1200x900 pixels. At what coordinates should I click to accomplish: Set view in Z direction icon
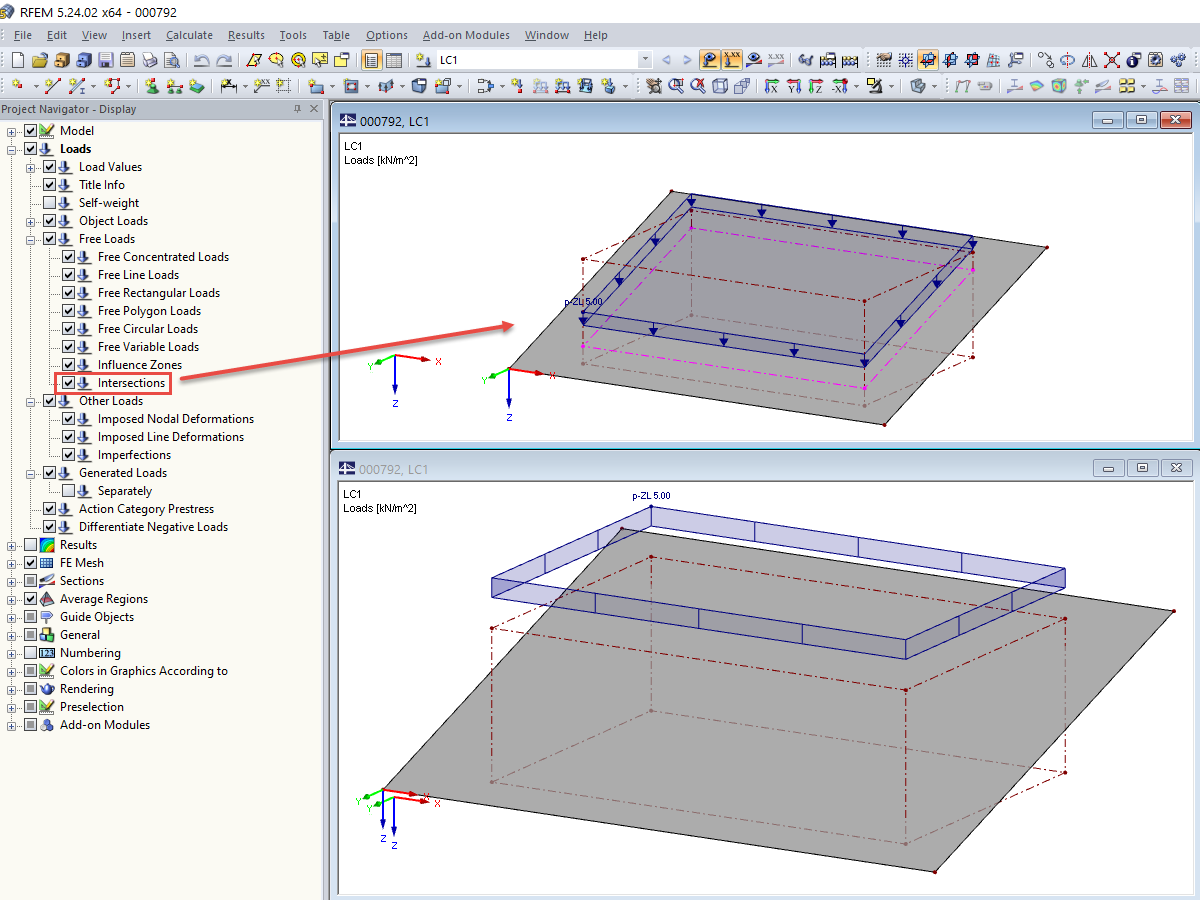815,86
